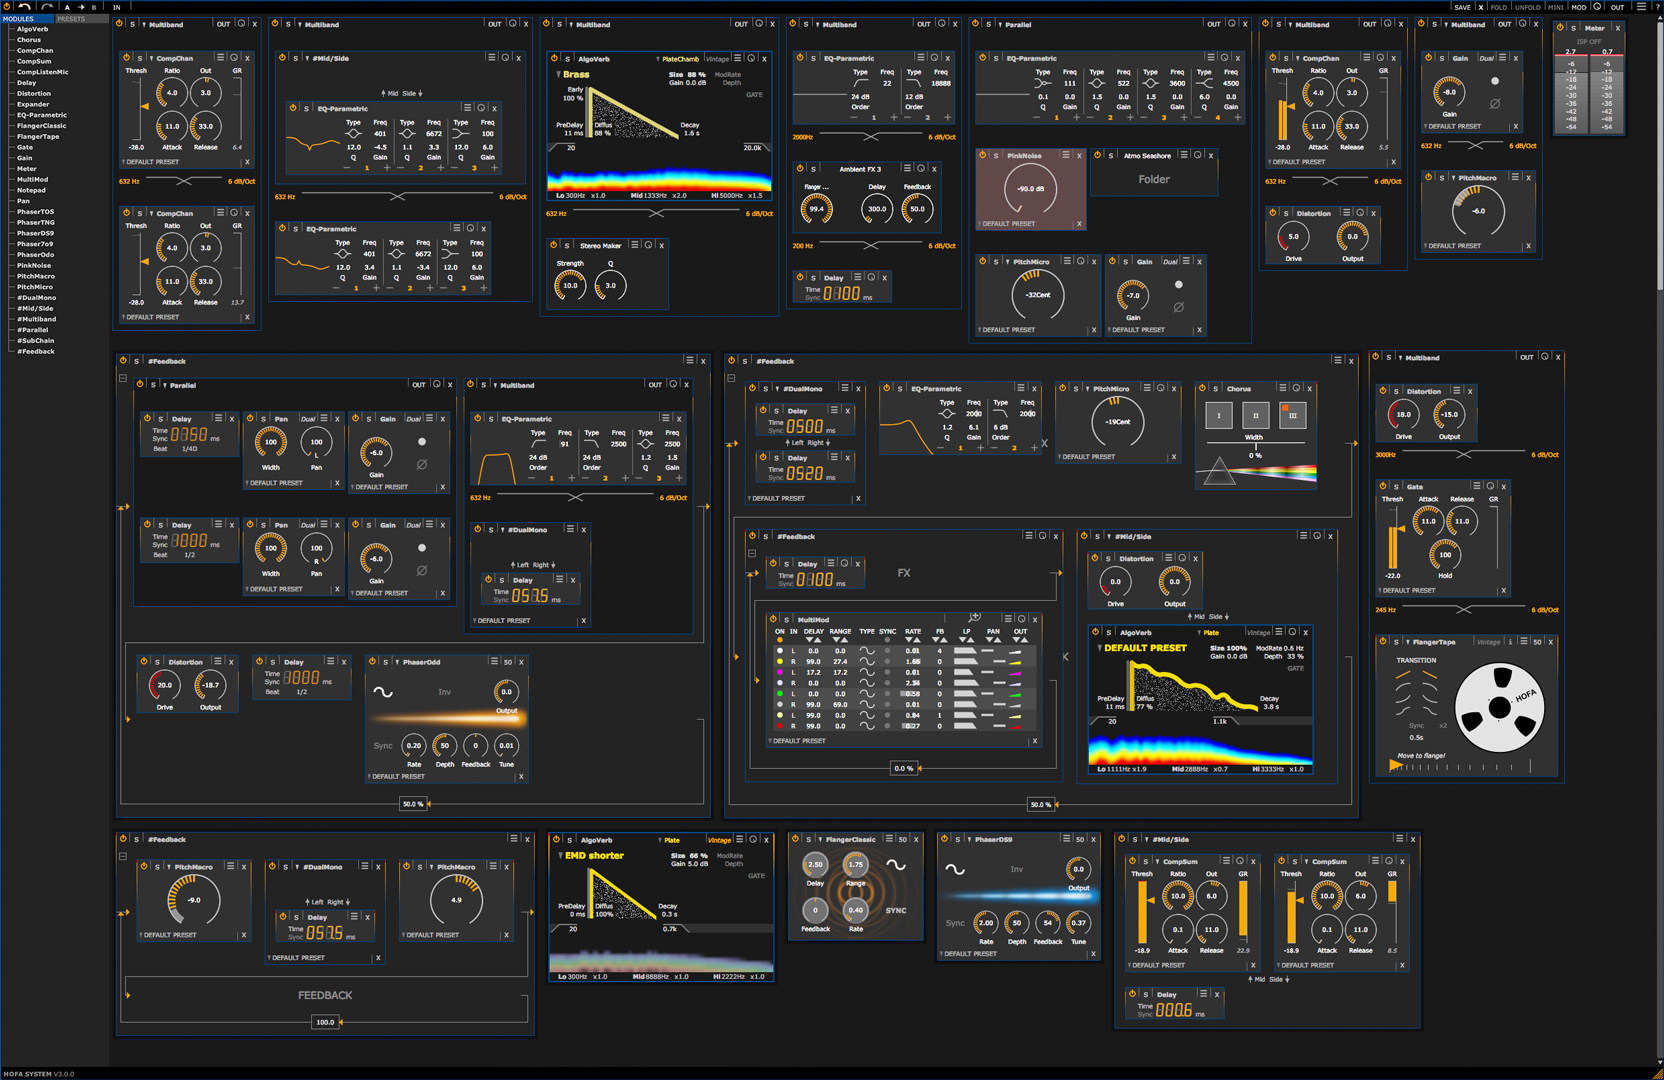
Task: Click the UNFOLD button in top bar
Action: pos(1527,7)
